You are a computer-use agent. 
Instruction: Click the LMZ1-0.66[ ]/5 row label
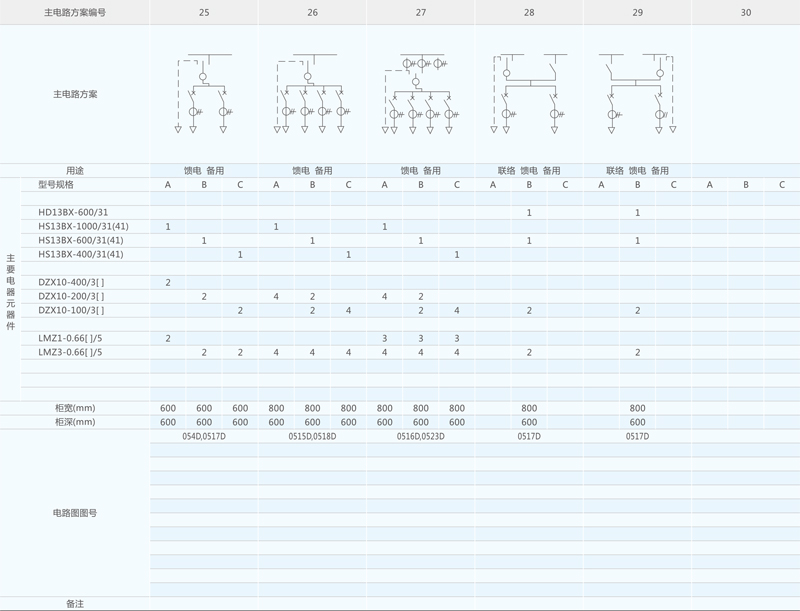tap(70, 339)
